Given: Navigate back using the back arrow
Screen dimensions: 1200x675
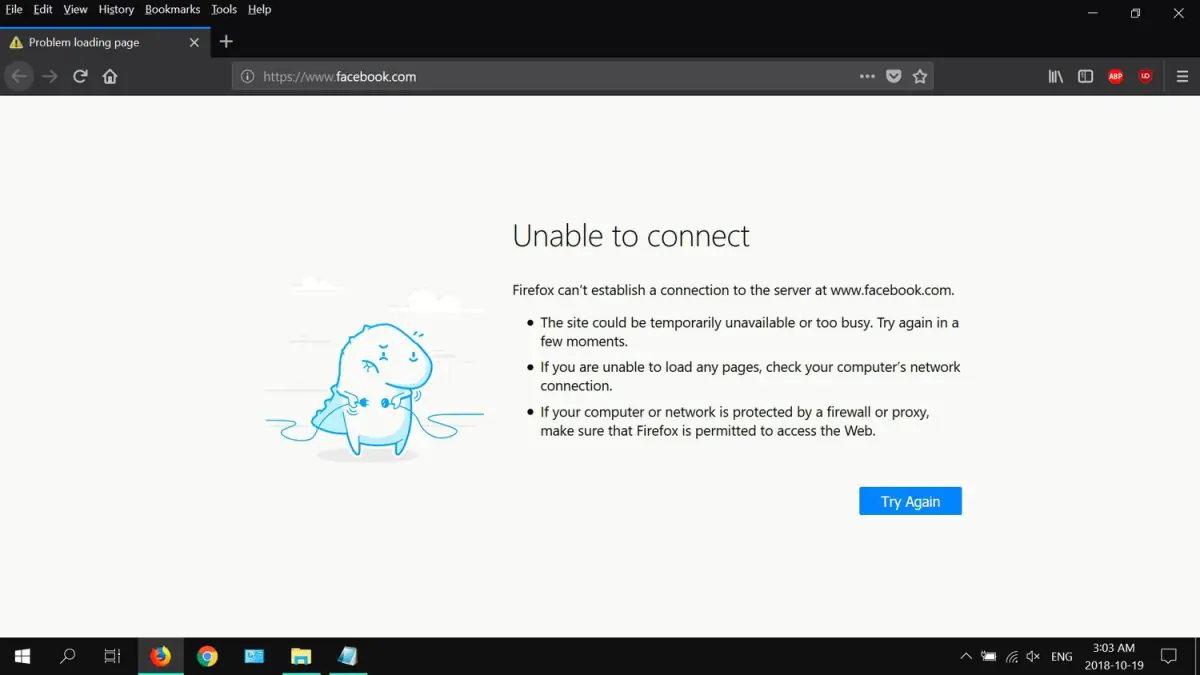Looking at the screenshot, I should (x=19, y=75).
